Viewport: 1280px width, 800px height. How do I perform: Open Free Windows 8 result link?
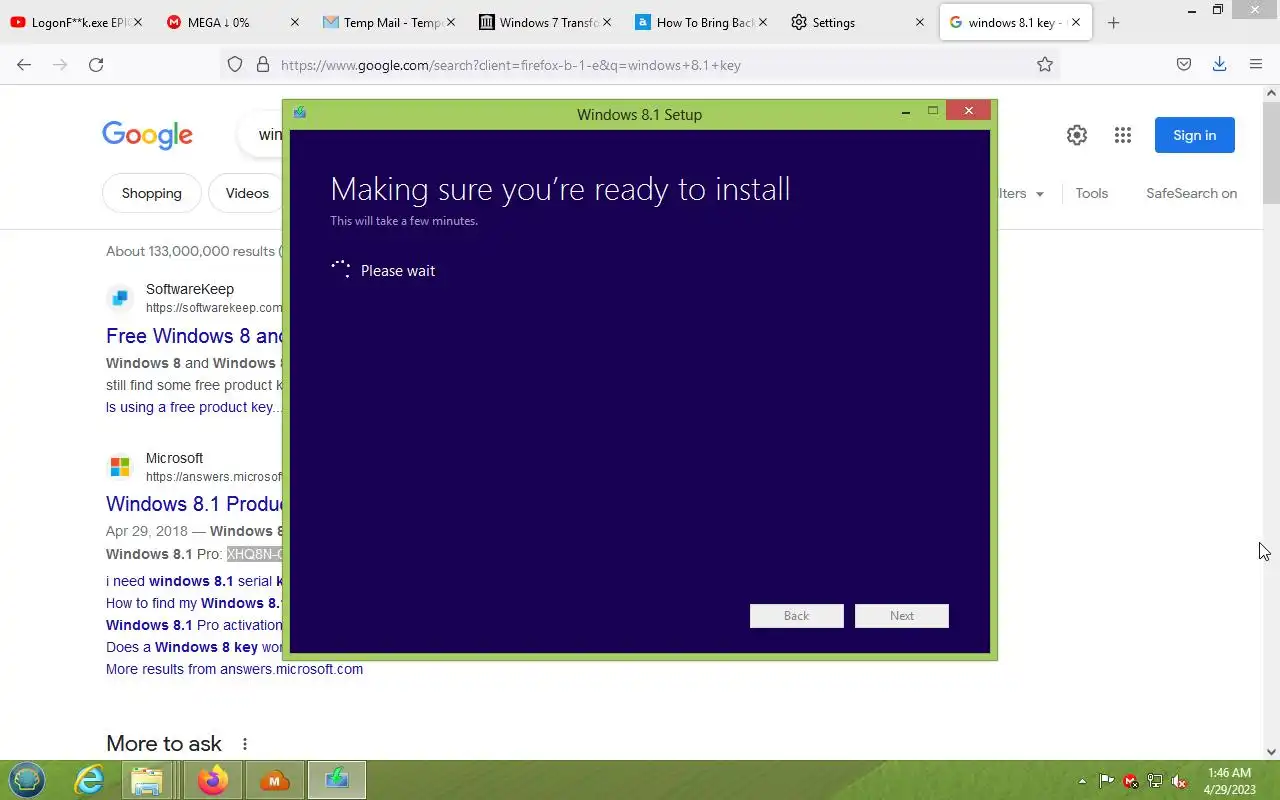pyautogui.click(x=195, y=336)
